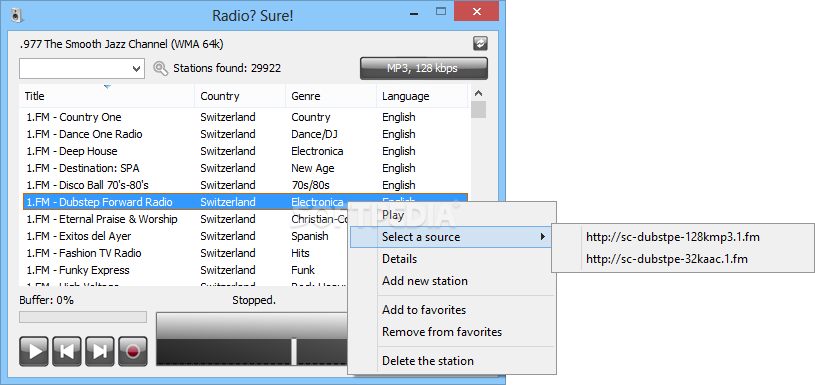Screen dimensions: 815x385
Task: Start recording with the red record button
Action: pyautogui.click(x=133, y=351)
